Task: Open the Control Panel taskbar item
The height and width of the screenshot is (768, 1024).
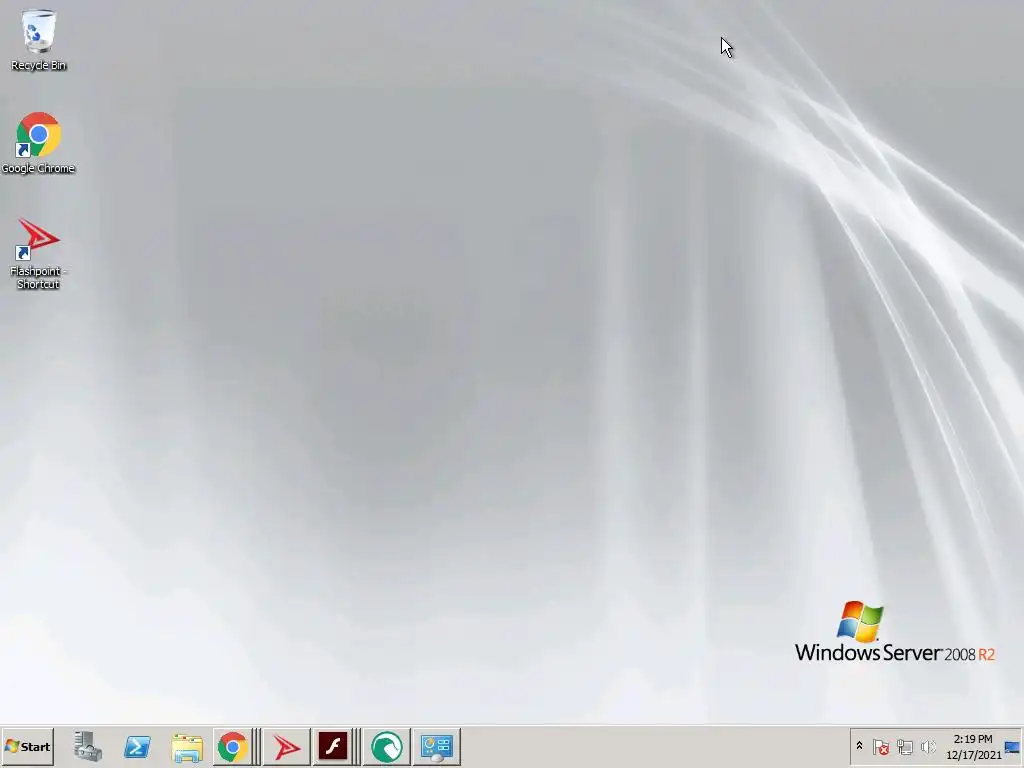Action: coord(437,746)
